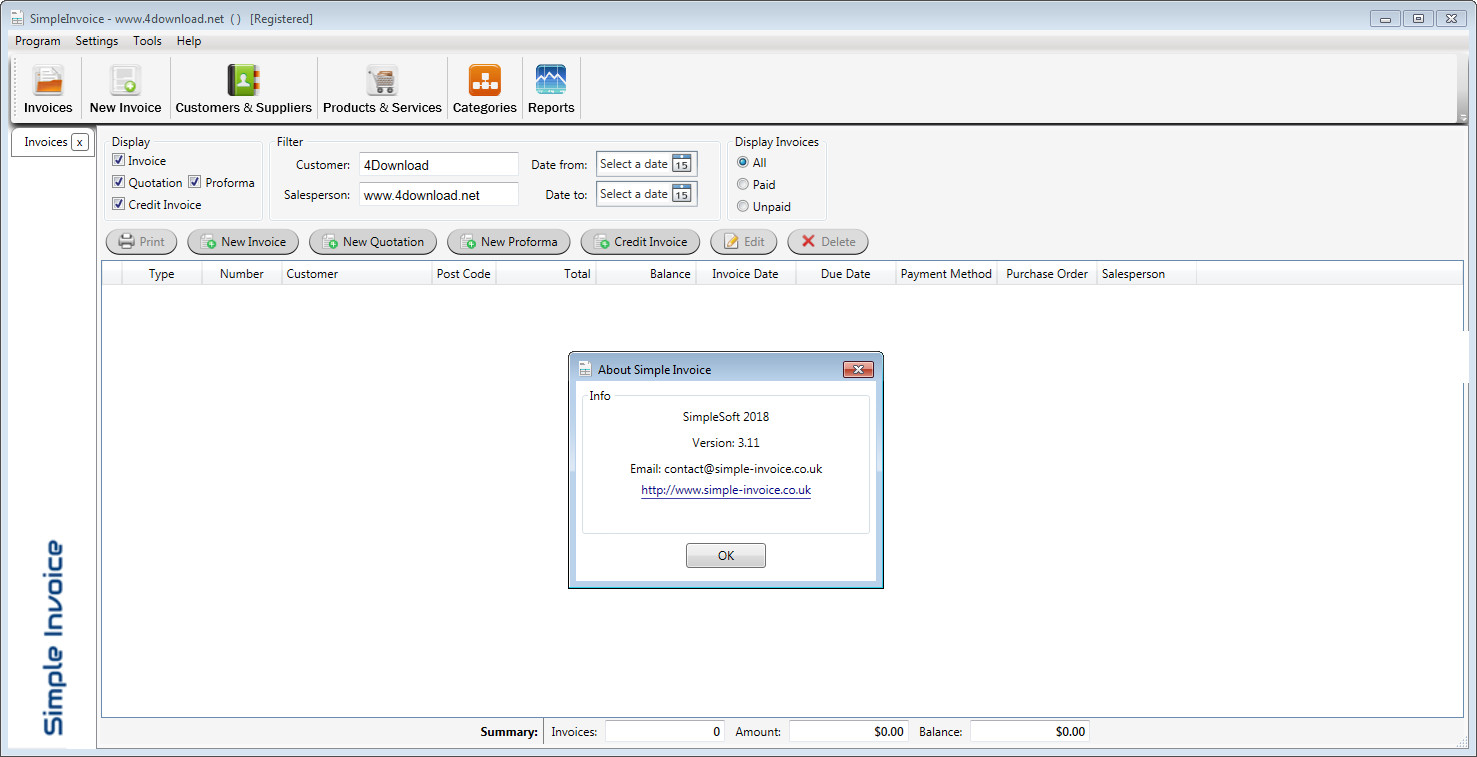Select the All invoices radio button
1477x757 pixels.
tap(742, 162)
